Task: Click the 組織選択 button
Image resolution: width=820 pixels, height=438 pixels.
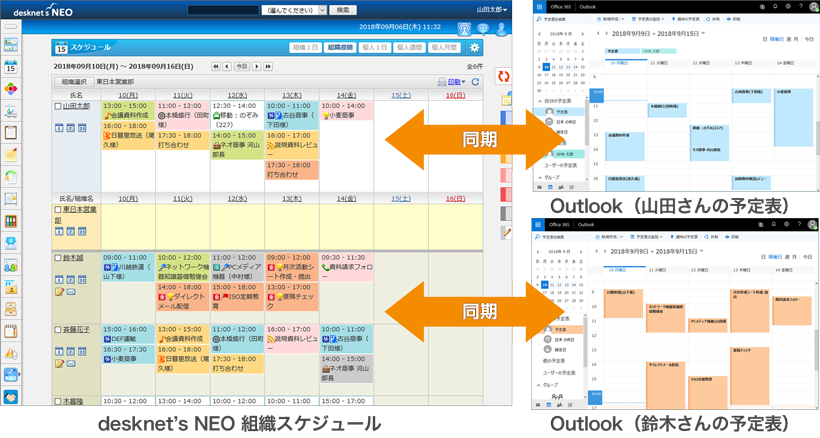Action: [x=74, y=82]
